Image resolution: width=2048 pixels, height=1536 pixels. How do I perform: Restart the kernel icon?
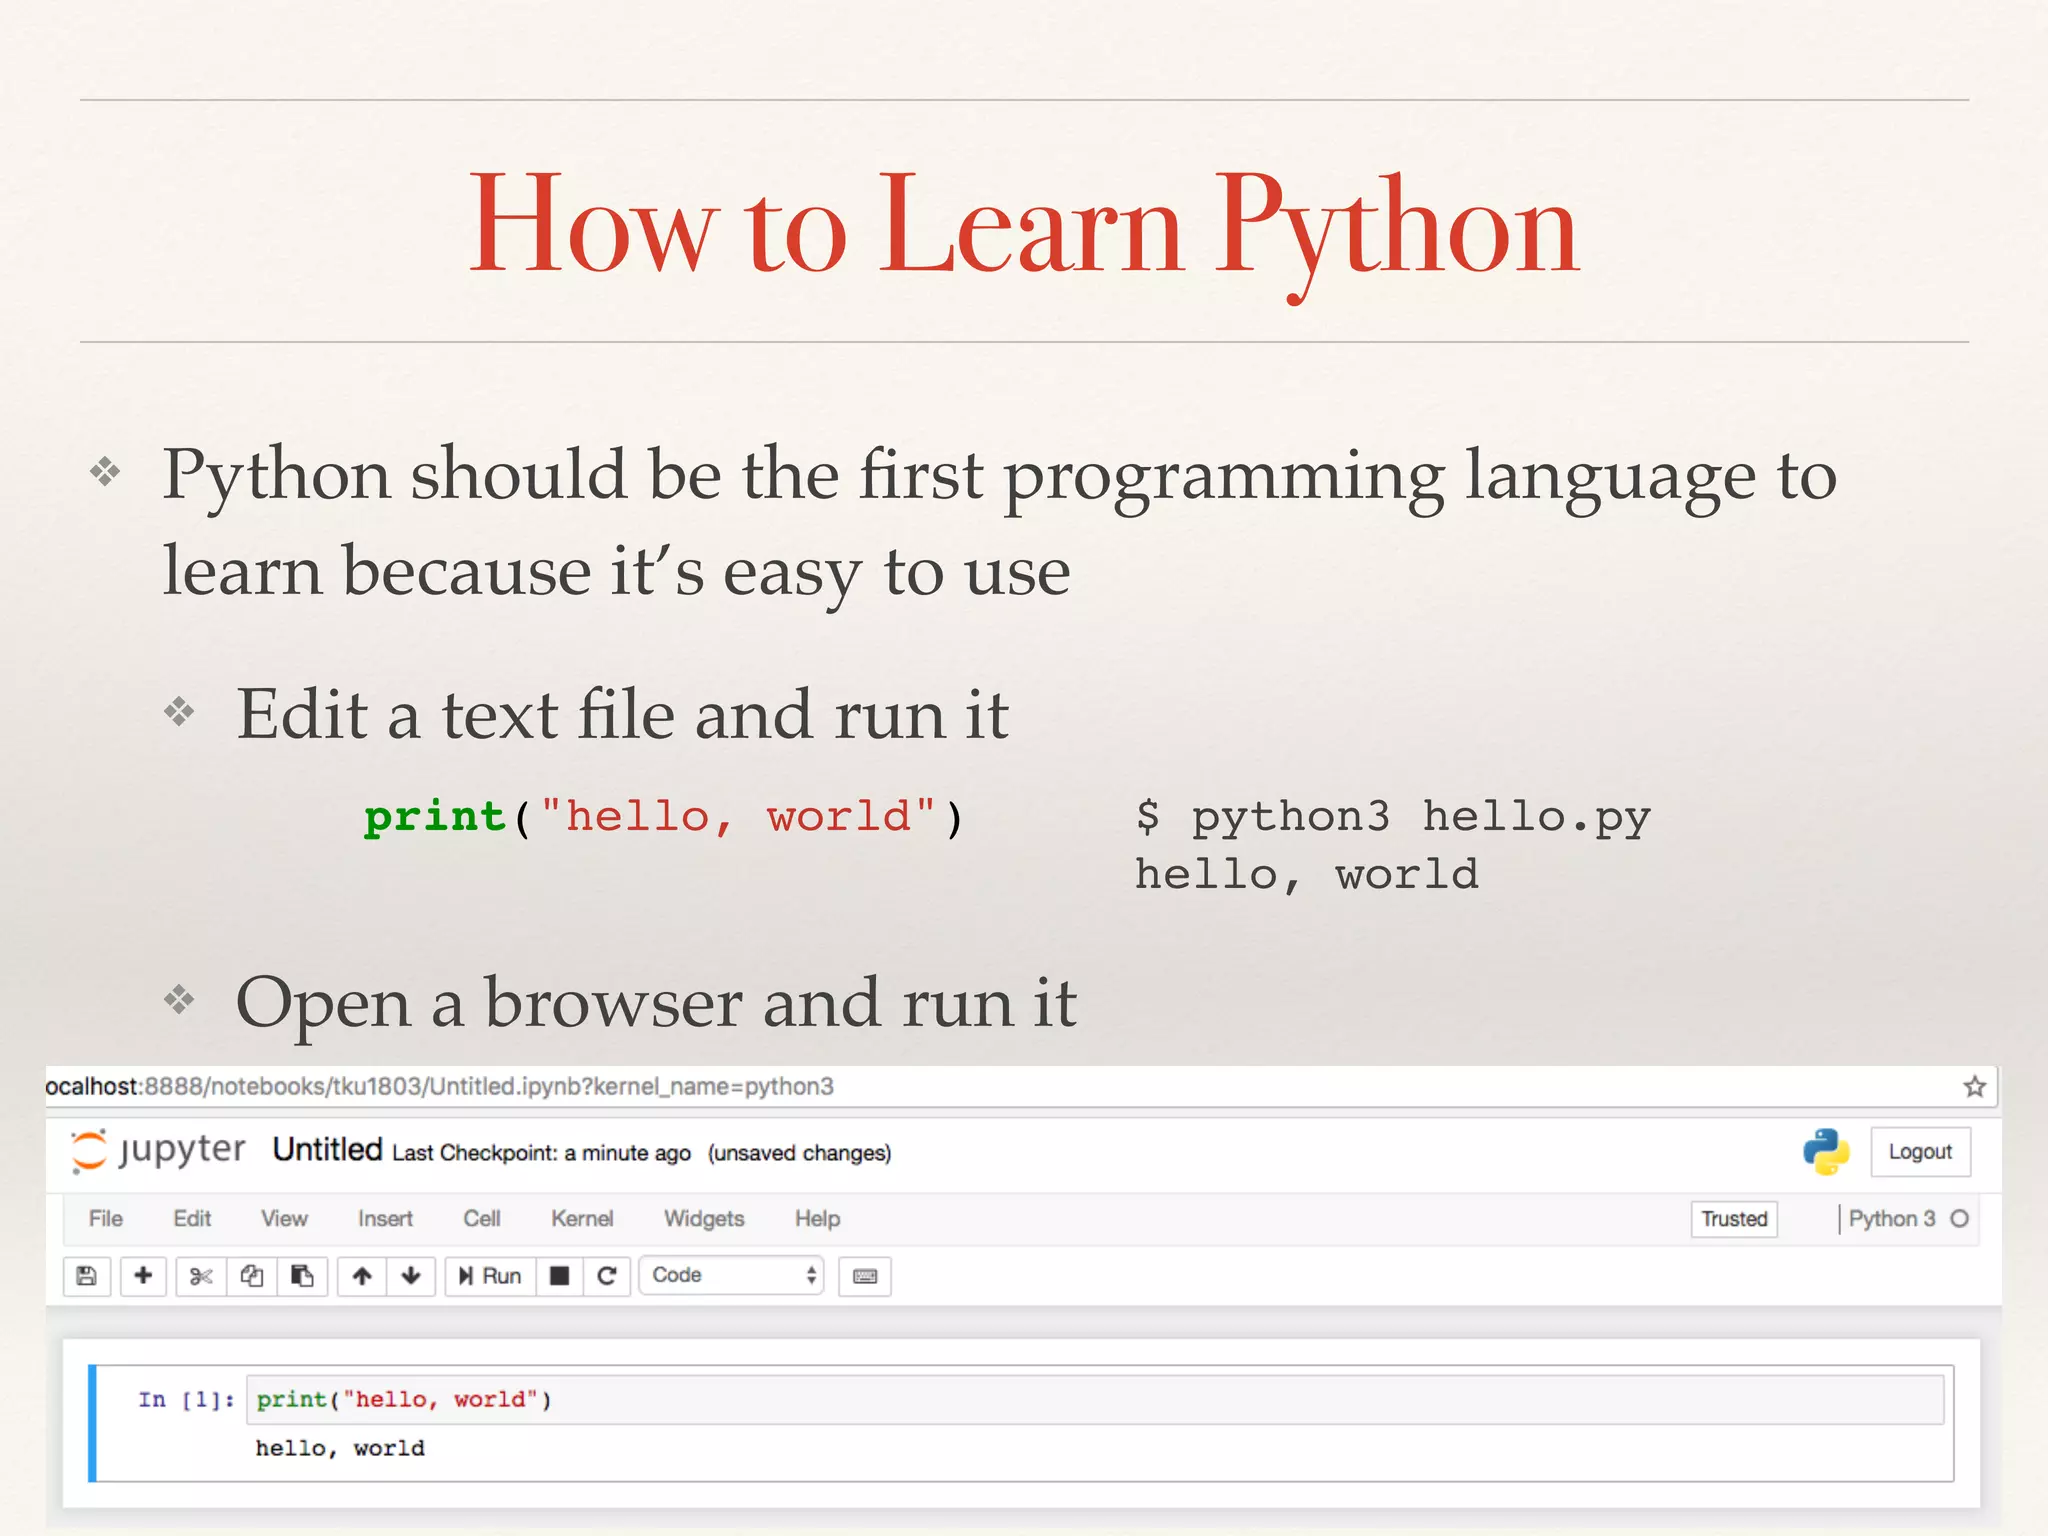(x=607, y=1276)
